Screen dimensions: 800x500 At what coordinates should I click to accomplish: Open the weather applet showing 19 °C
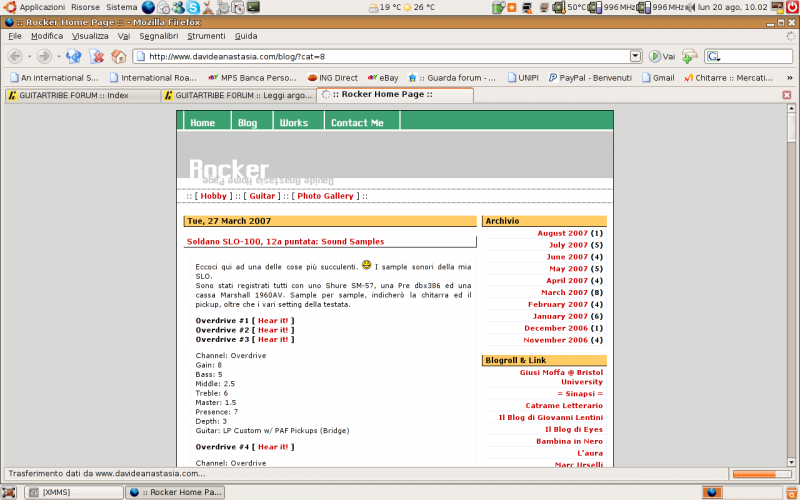tap(385, 7)
